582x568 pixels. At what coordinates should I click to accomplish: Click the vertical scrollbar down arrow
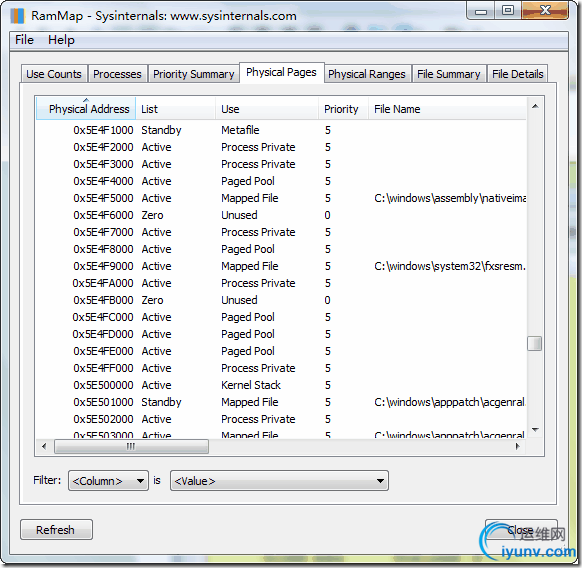(535, 430)
